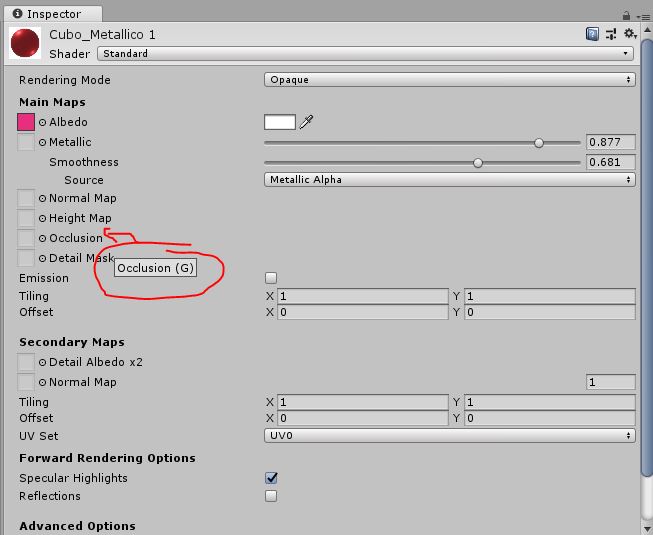
Task: Open the Source dropdown showing Metallic Alpha
Action: point(450,179)
